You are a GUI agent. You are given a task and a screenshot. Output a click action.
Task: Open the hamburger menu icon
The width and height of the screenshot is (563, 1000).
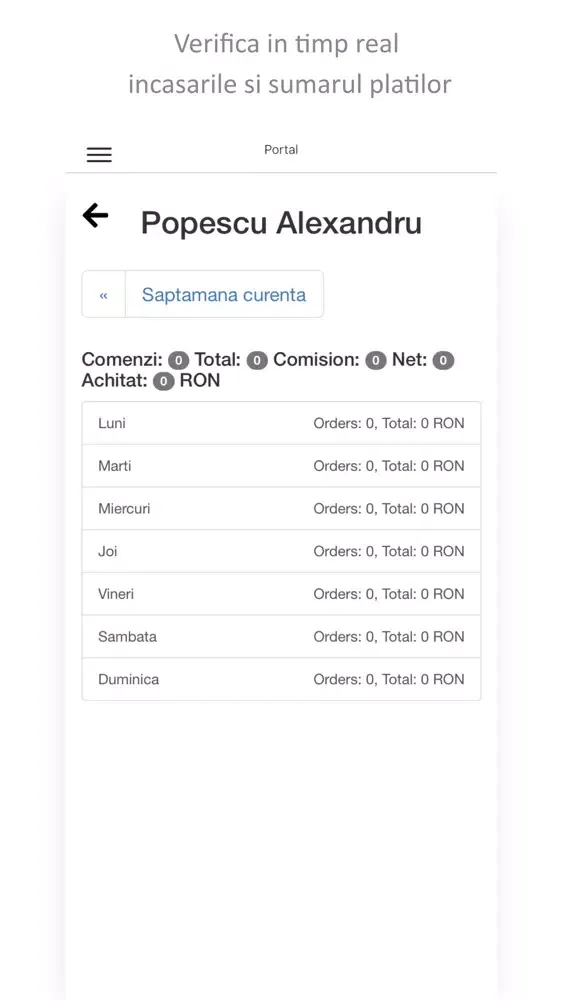pos(99,154)
